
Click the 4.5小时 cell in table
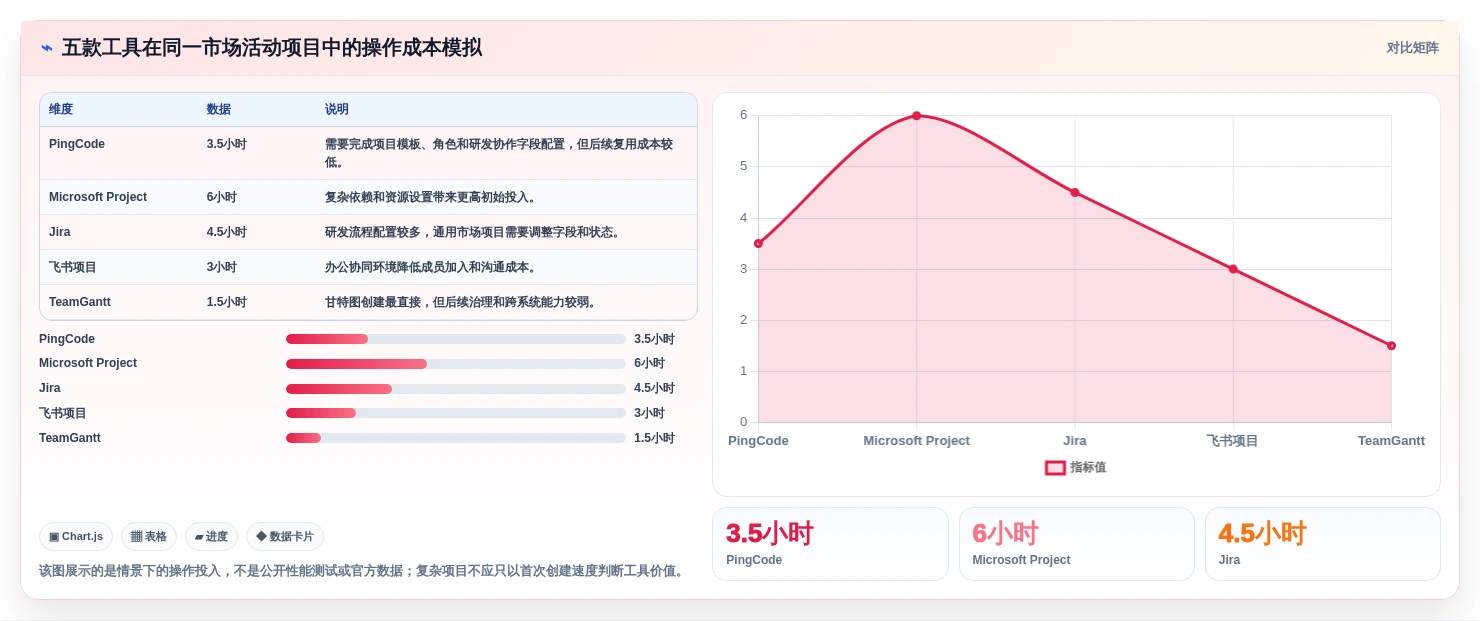pyautogui.click(x=227, y=232)
